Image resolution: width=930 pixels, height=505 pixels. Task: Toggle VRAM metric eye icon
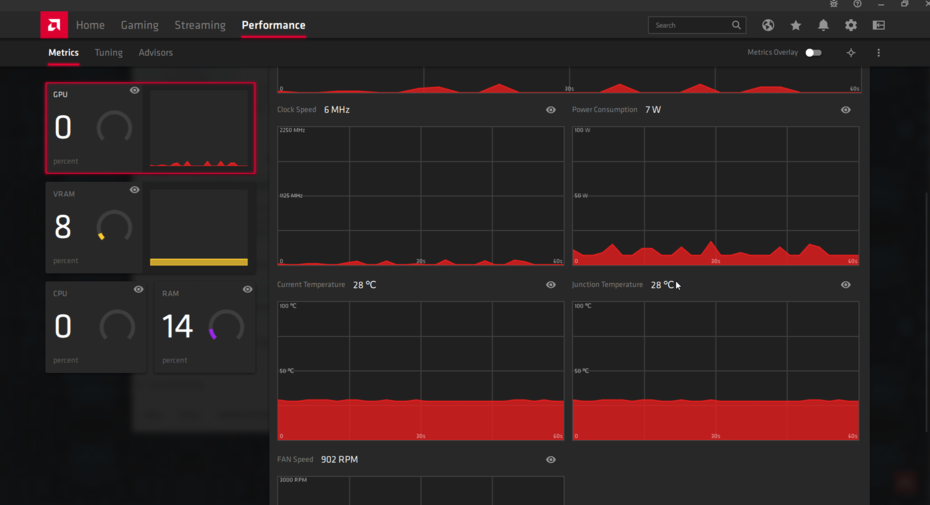coord(135,190)
